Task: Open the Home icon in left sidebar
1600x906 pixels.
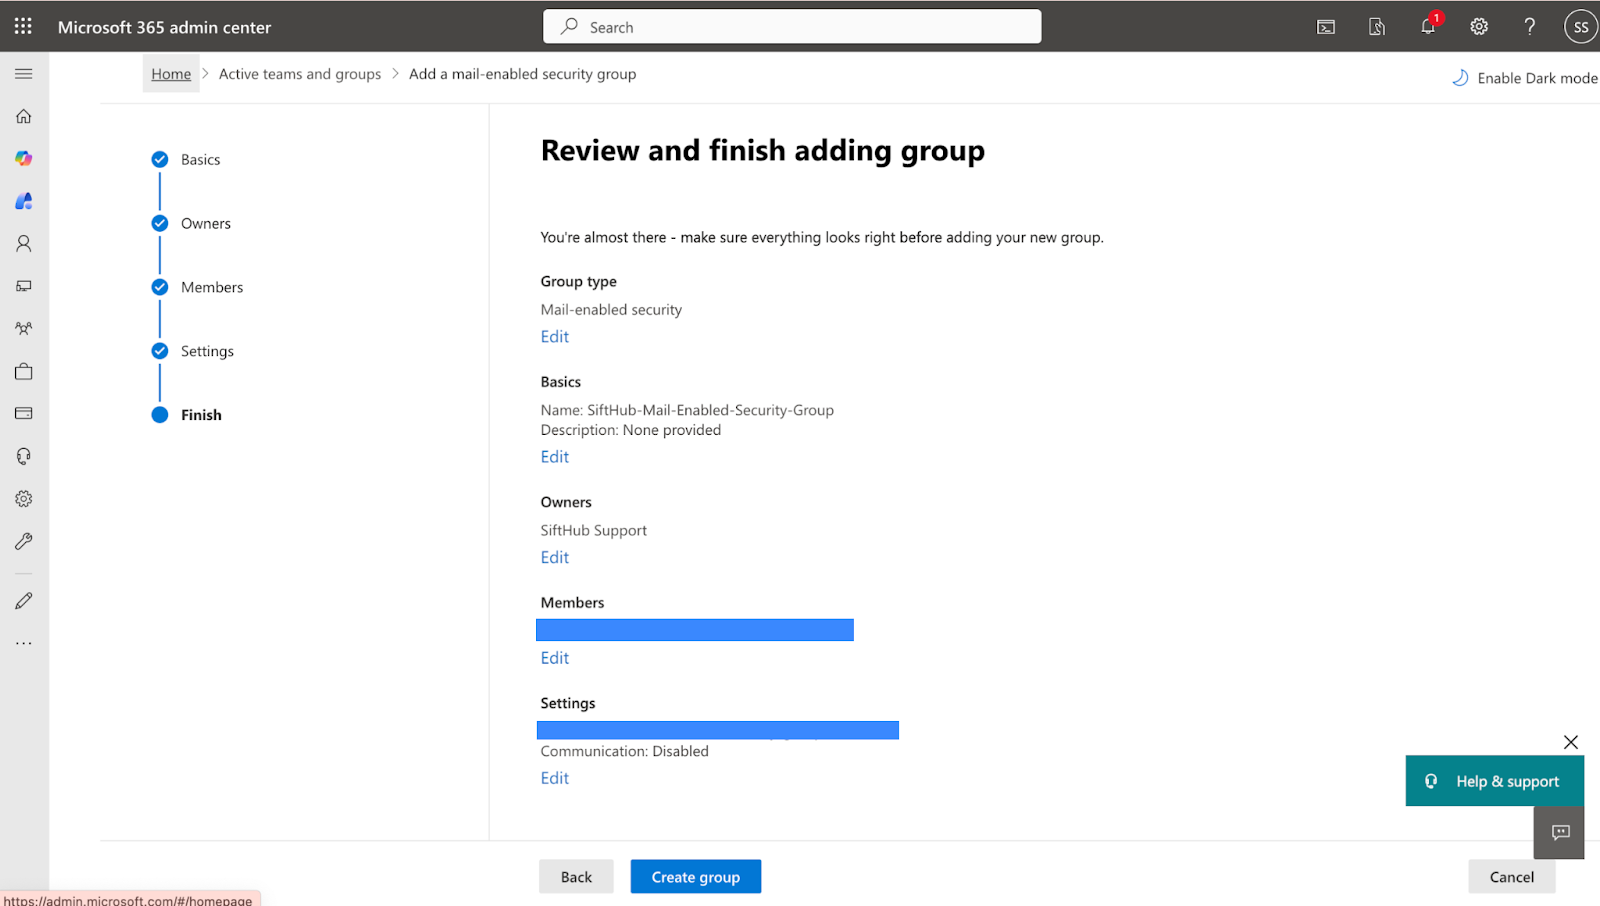Action: (x=24, y=116)
